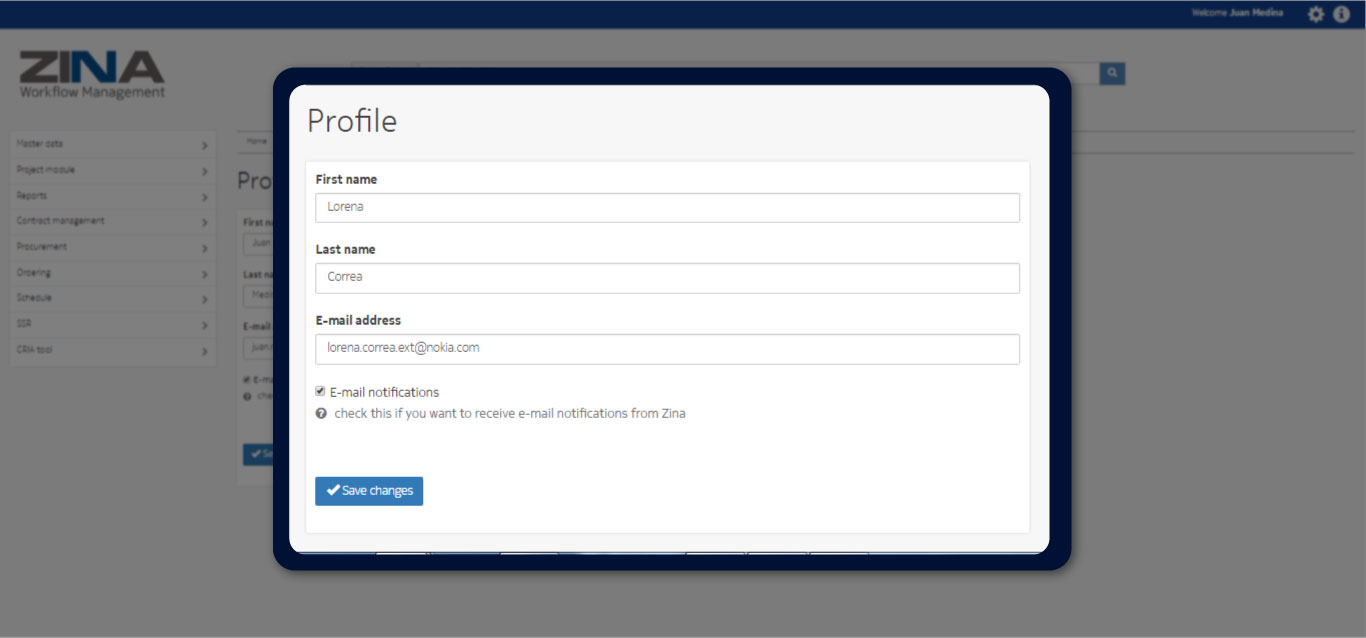The width and height of the screenshot is (1366, 638).
Task: Click the ZINA Workflow Management logo
Action: [92, 75]
